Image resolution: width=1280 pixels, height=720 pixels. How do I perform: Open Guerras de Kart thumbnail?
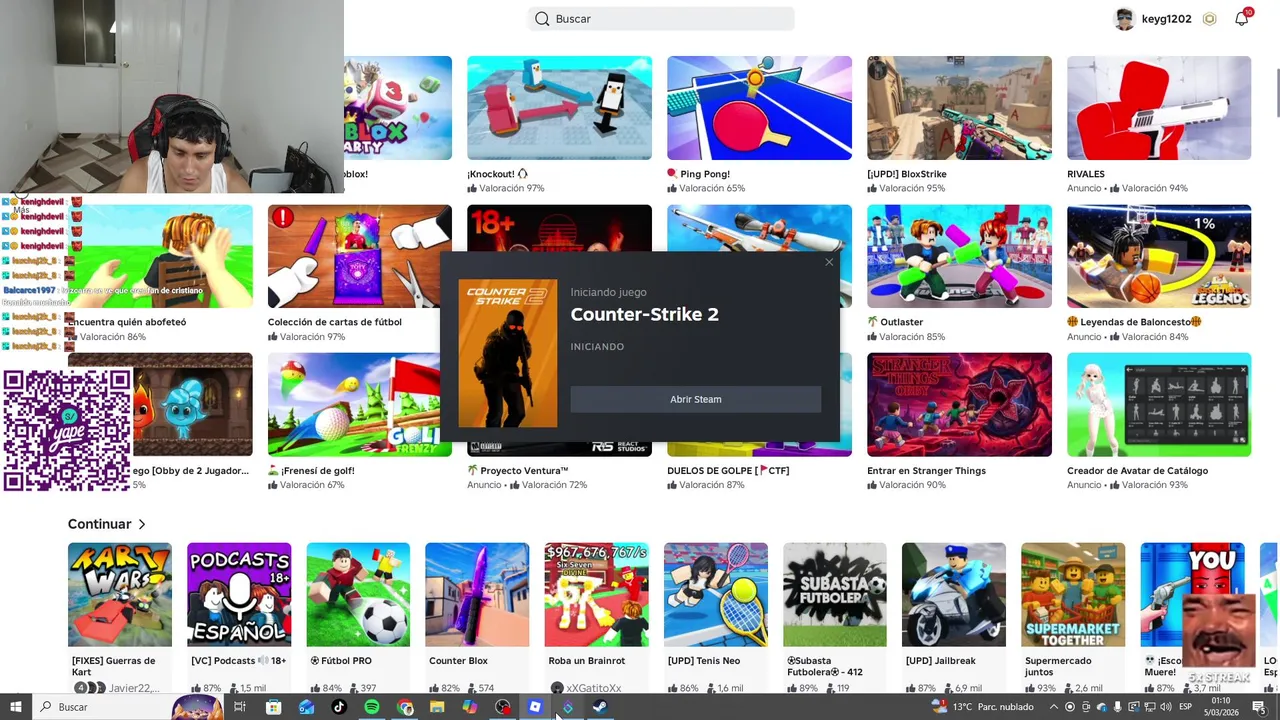(x=120, y=595)
